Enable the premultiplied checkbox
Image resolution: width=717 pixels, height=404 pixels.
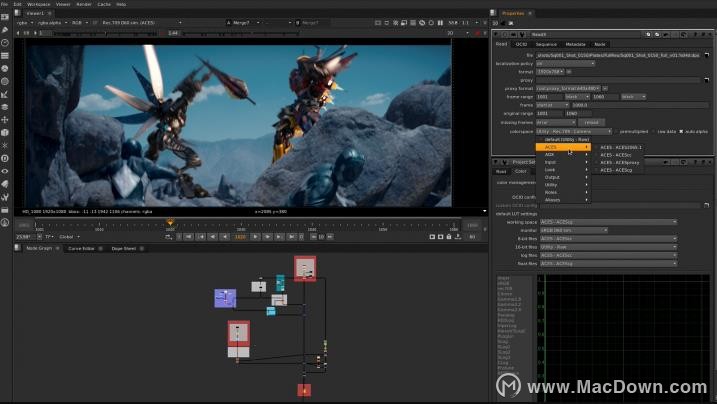pos(617,131)
